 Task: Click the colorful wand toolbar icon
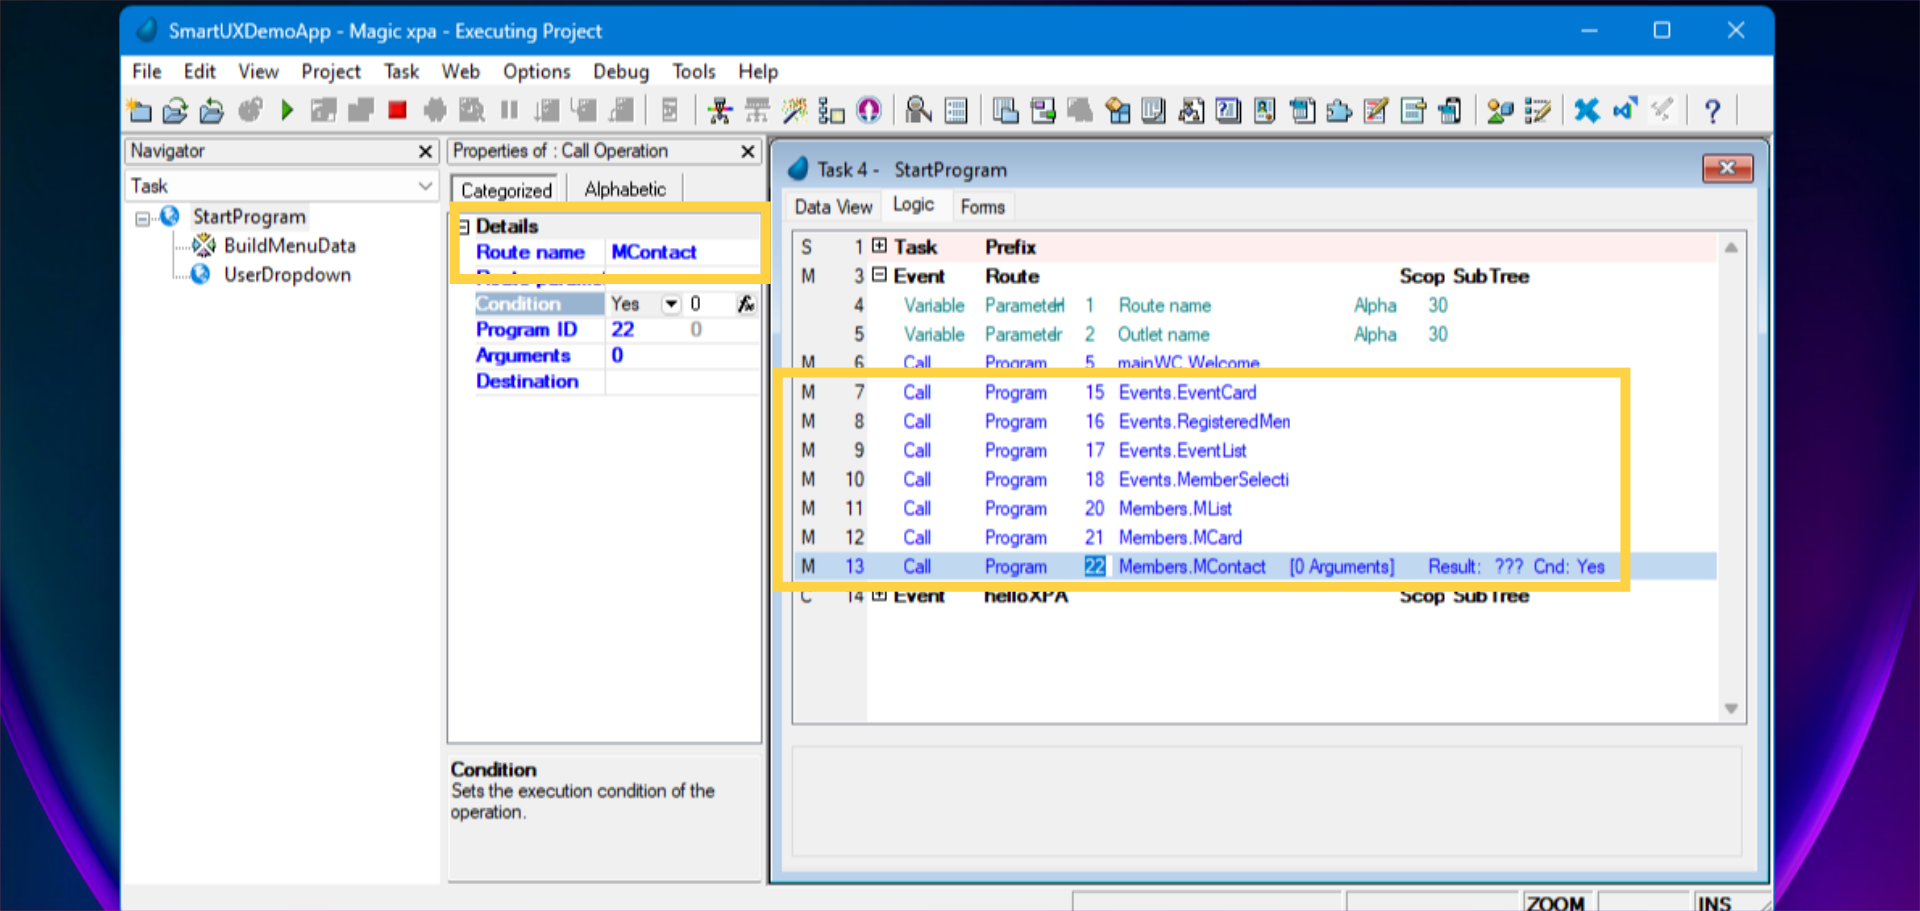pyautogui.click(x=795, y=110)
